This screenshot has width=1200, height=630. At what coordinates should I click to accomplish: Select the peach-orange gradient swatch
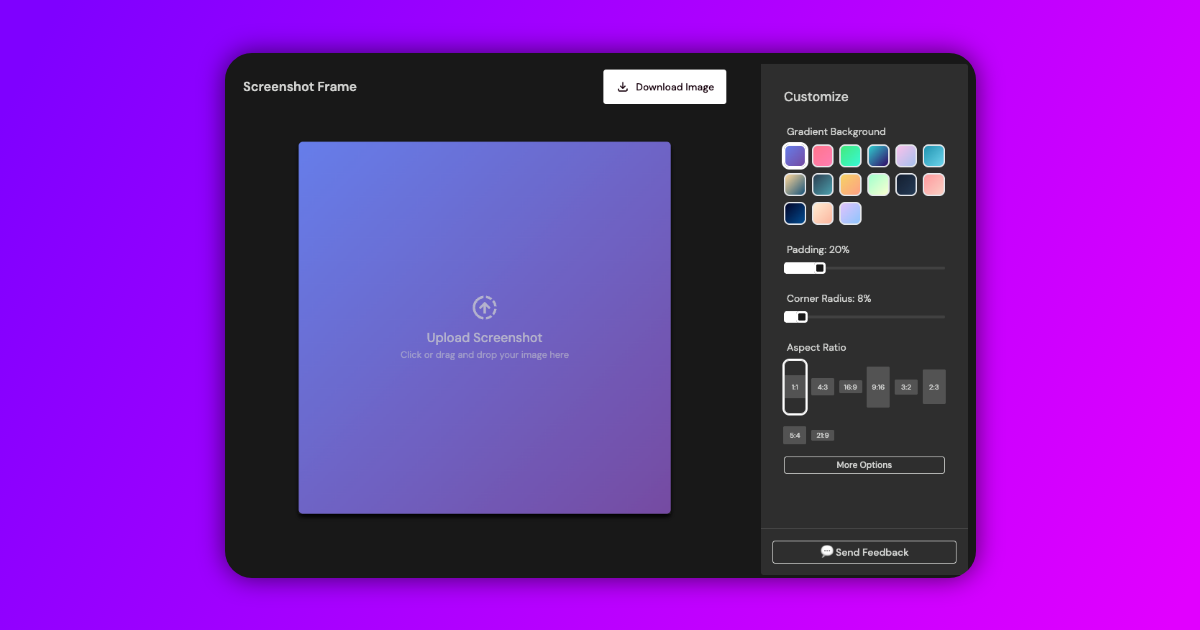pyautogui.click(x=850, y=185)
